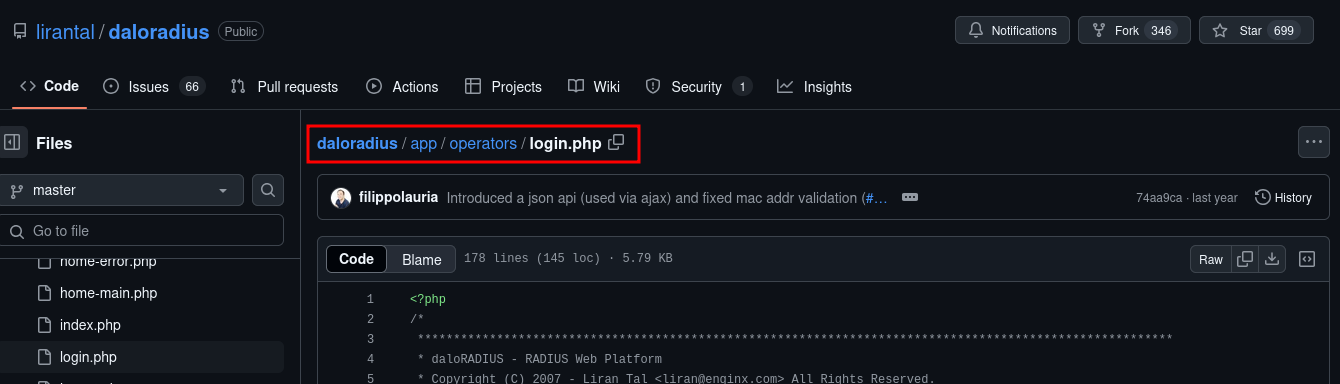Image resolution: width=1340 pixels, height=384 pixels.
Task: Open the commit message link
Action: pos(667,198)
